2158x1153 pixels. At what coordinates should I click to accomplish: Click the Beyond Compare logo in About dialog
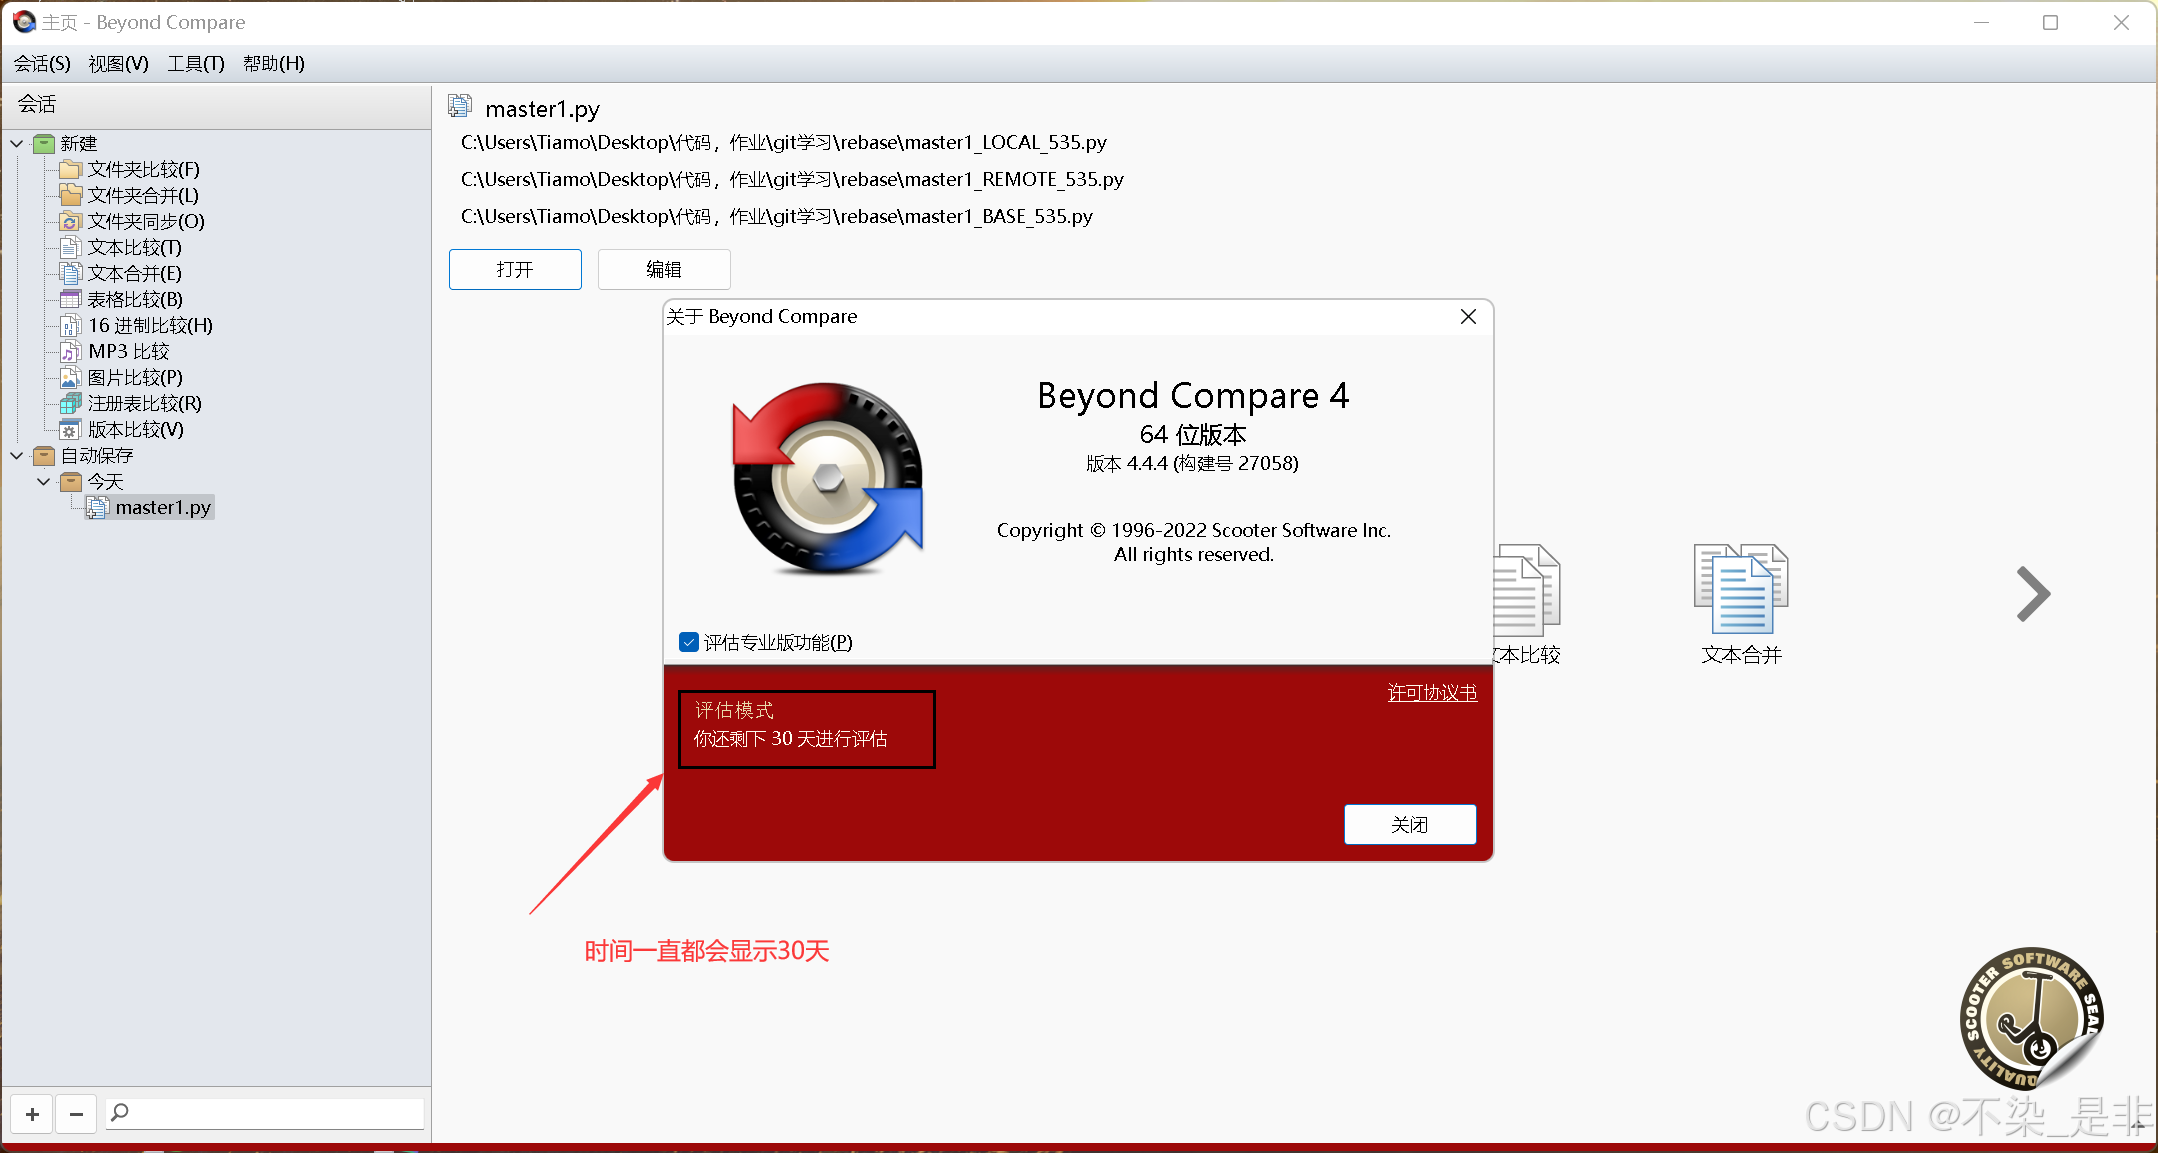coord(828,478)
